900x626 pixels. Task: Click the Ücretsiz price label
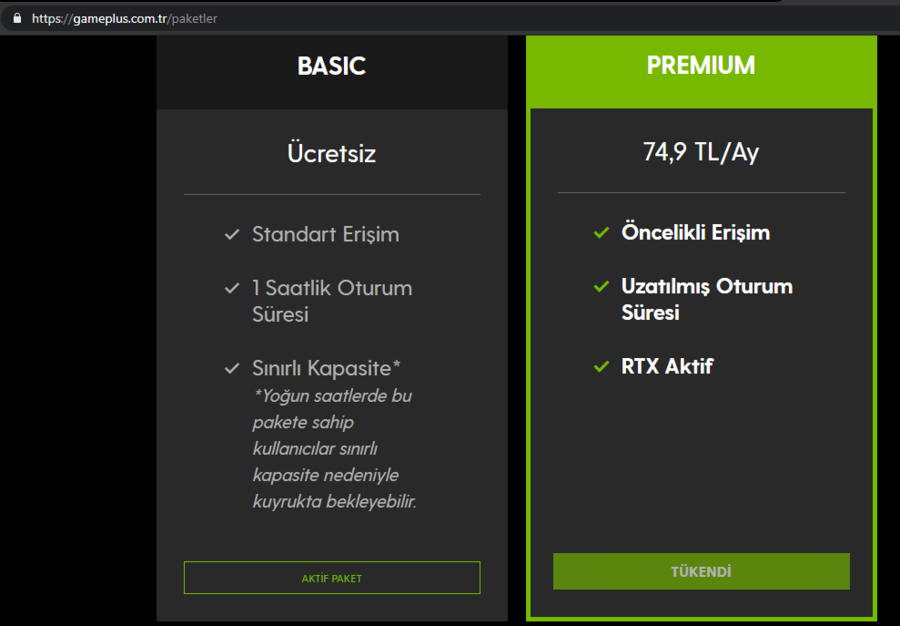point(331,153)
